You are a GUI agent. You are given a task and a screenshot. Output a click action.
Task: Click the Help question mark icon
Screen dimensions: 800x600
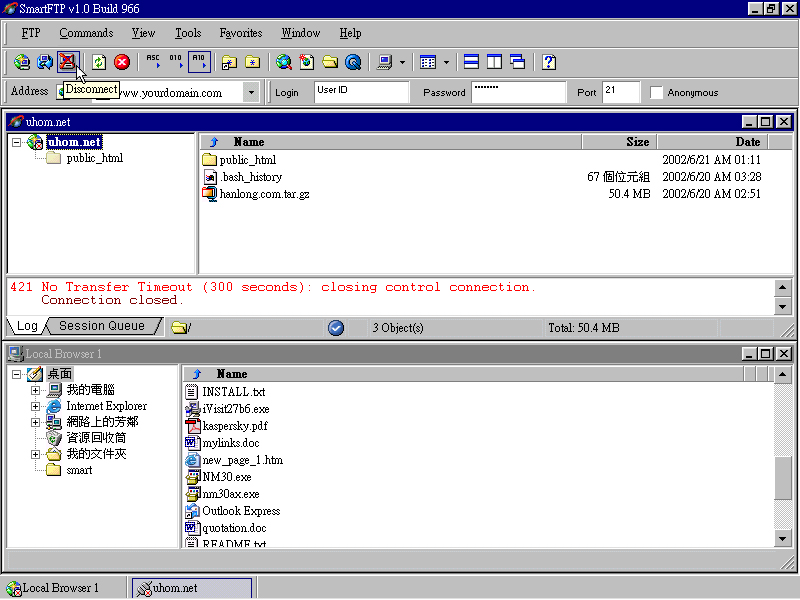[x=549, y=62]
